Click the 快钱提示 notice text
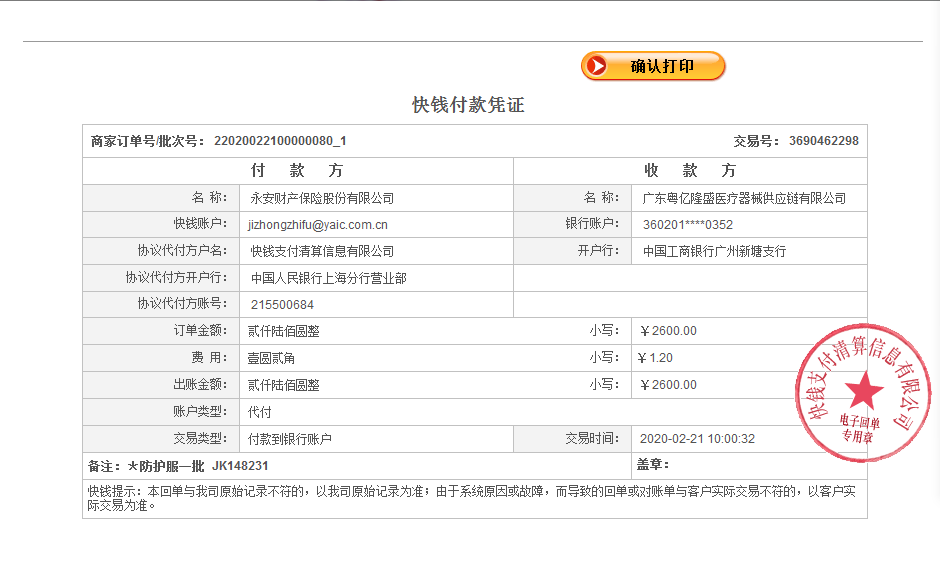The image size is (940, 561). [470, 498]
